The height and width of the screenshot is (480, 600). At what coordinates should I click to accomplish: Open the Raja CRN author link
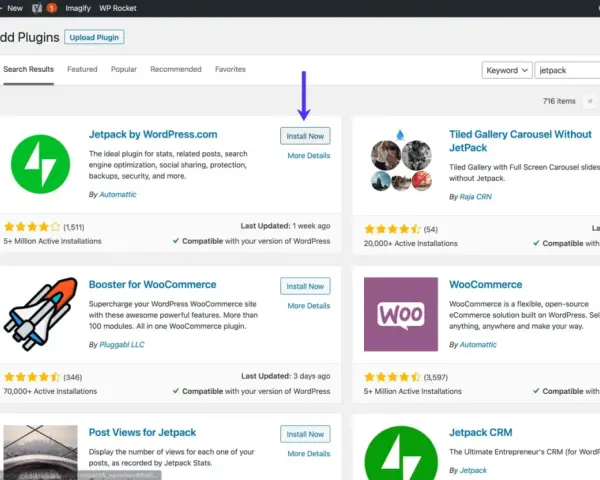pos(476,197)
